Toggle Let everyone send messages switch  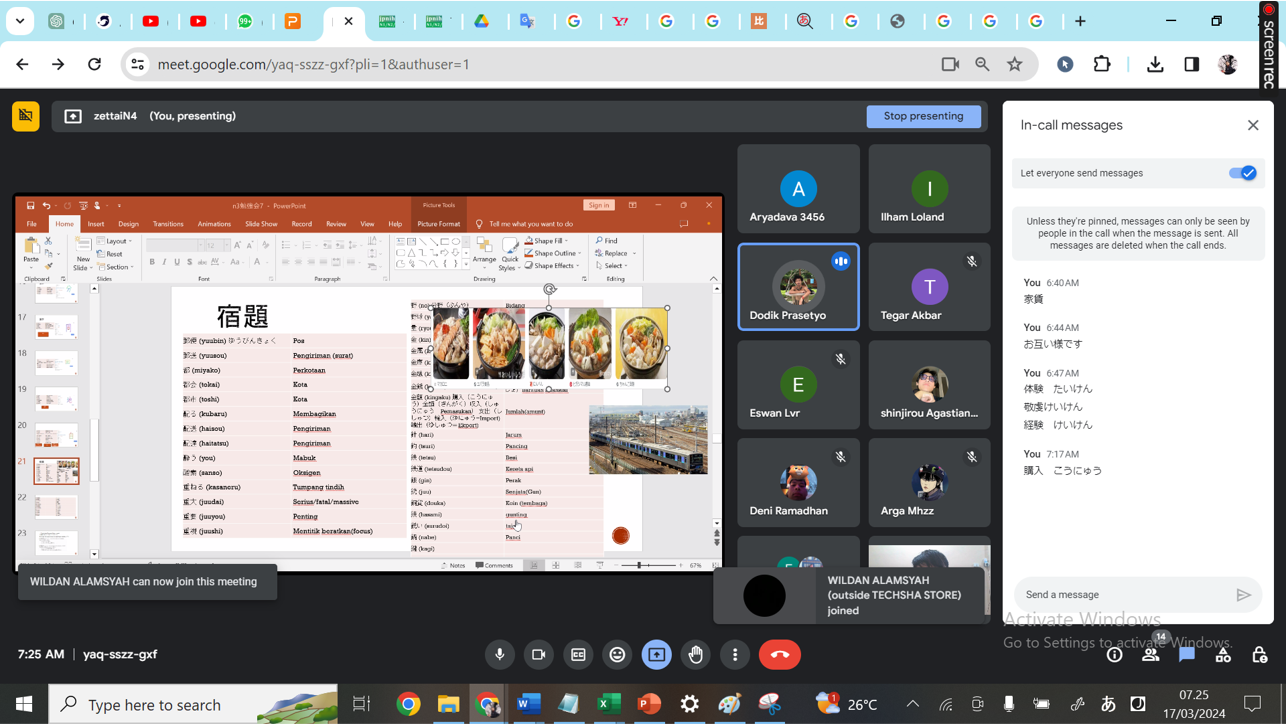1242,173
